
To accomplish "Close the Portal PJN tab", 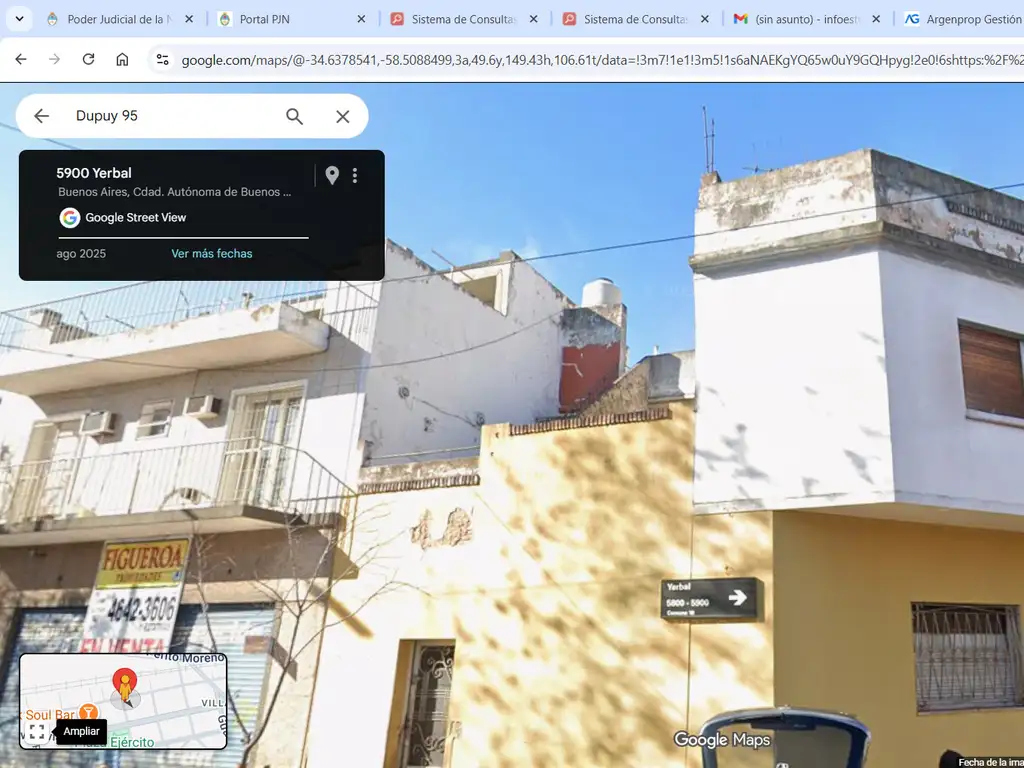I will point(361,20).
